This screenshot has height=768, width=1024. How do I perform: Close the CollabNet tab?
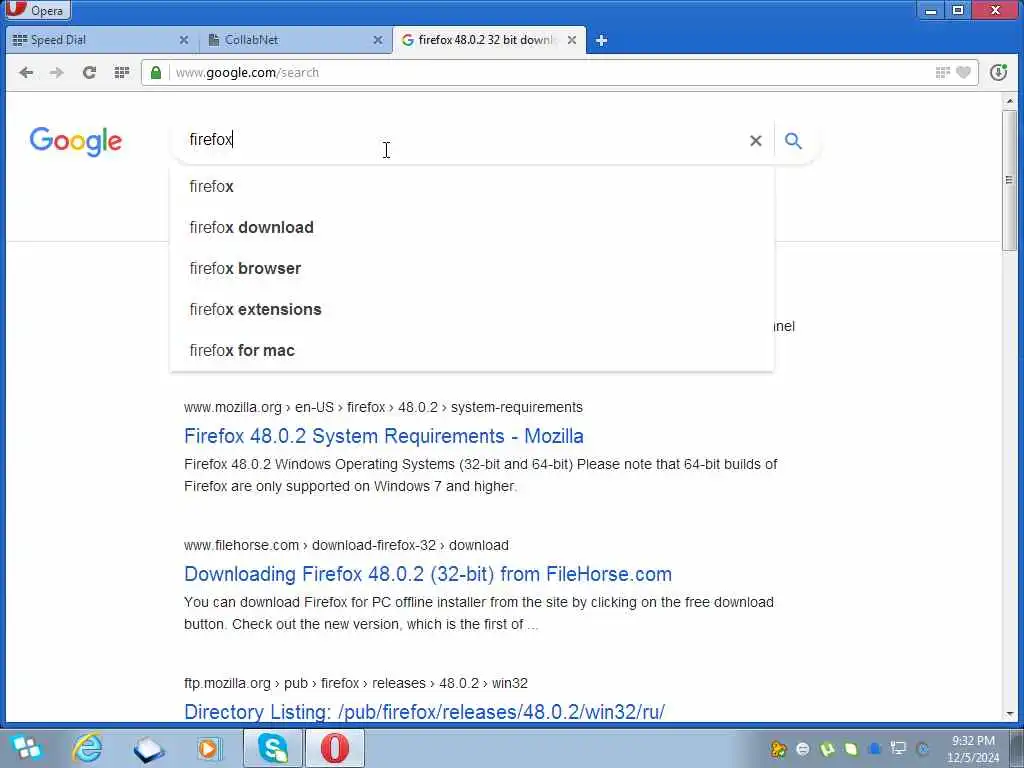click(x=377, y=40)
